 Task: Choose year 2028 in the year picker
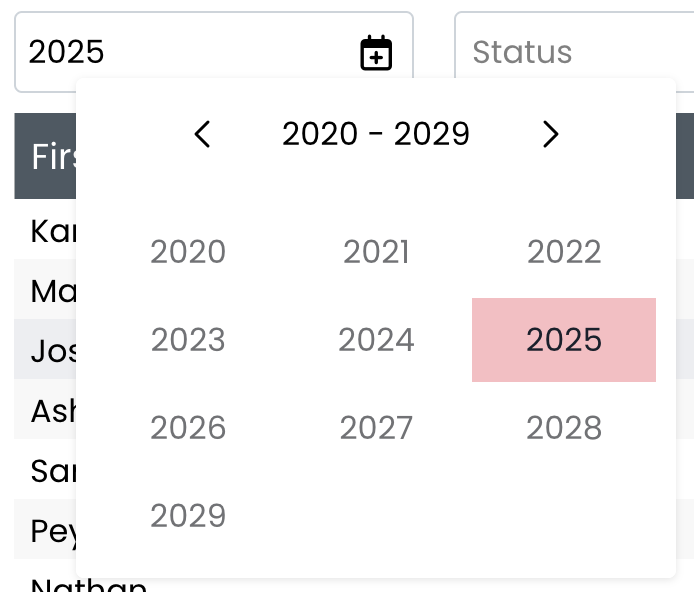point(564,428)
